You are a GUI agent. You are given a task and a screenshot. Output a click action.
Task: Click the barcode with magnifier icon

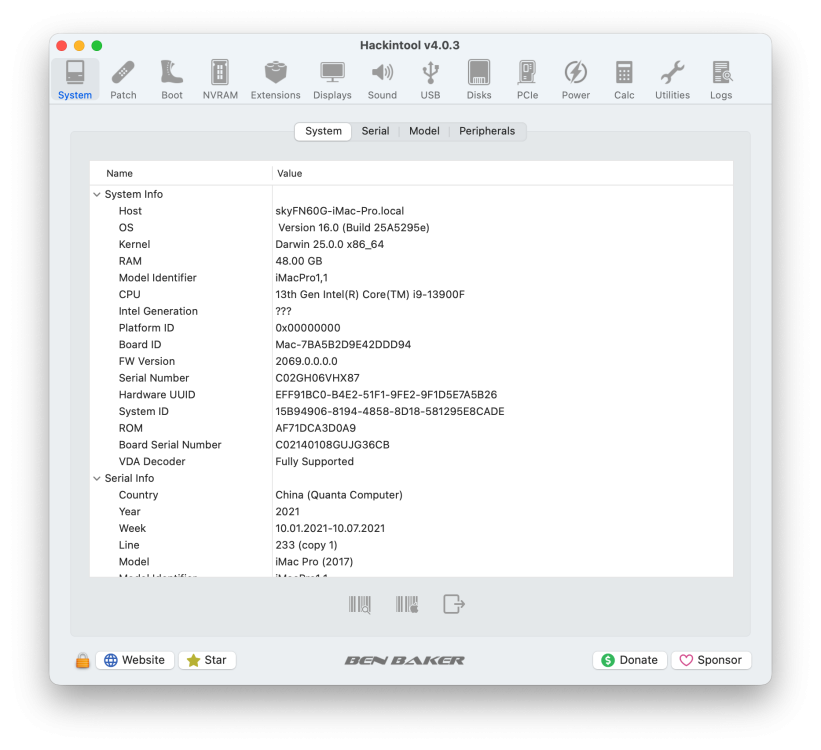pyautogui.click(x=360, y=604)
